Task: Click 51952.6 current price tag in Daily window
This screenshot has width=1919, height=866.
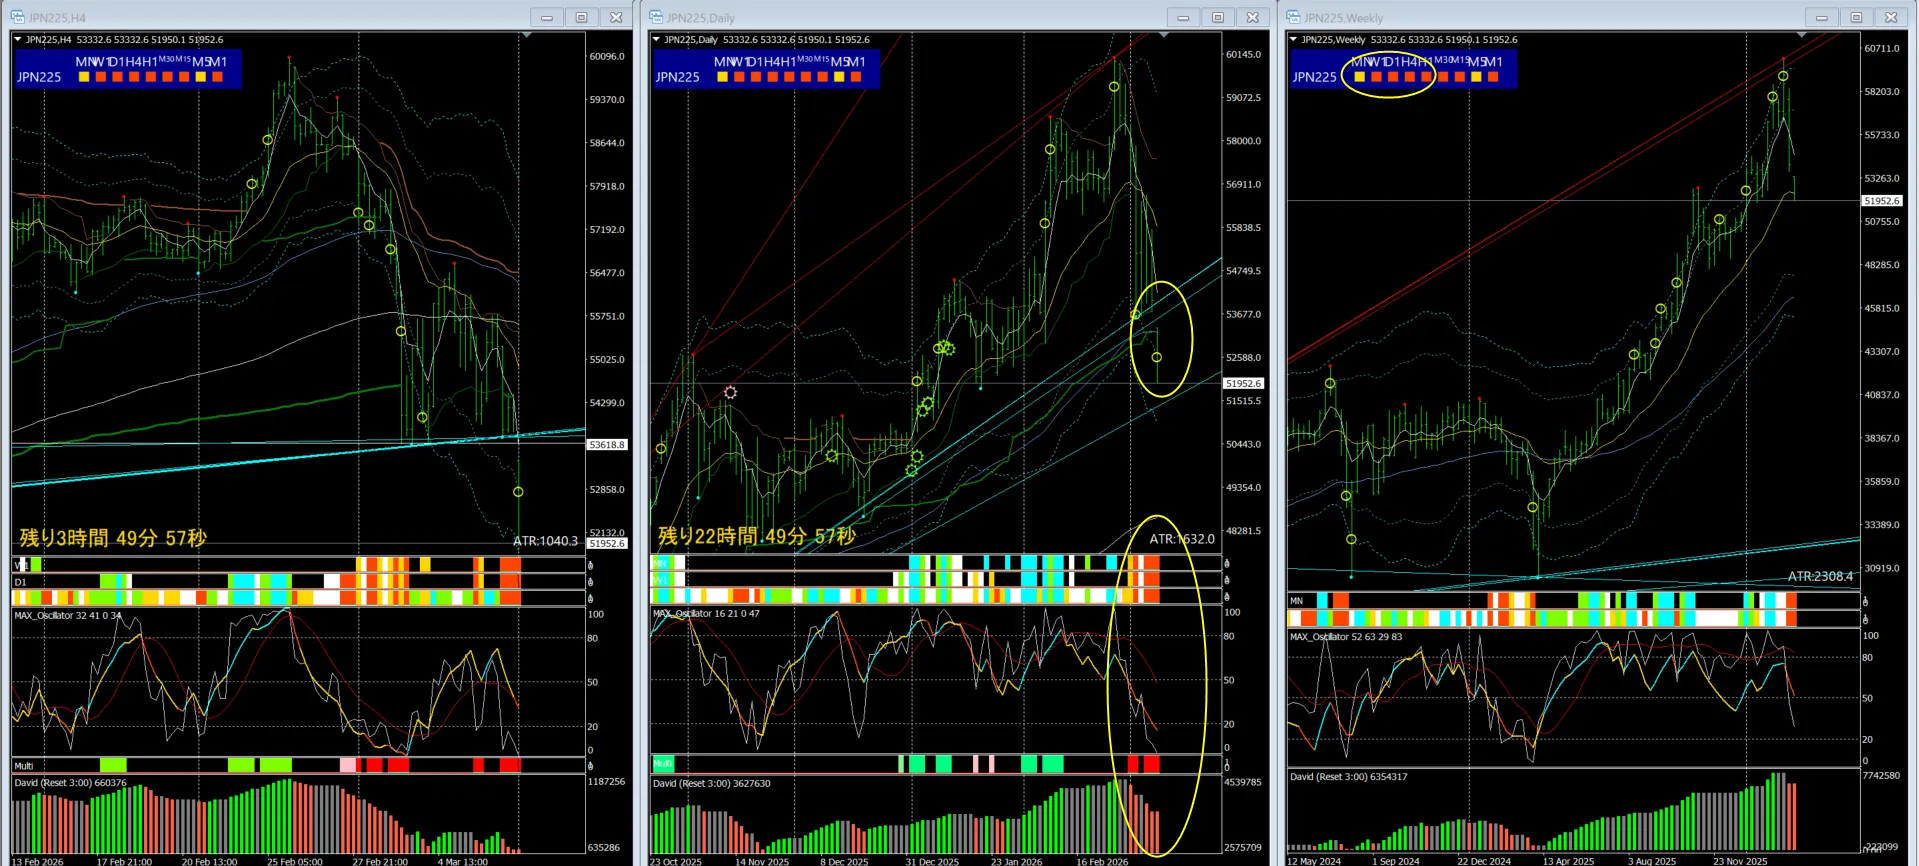Action: [1244, 384]
